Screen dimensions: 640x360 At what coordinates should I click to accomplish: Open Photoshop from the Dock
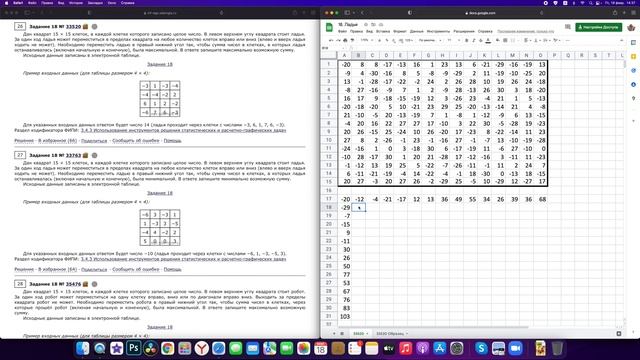tap(133, 348)
